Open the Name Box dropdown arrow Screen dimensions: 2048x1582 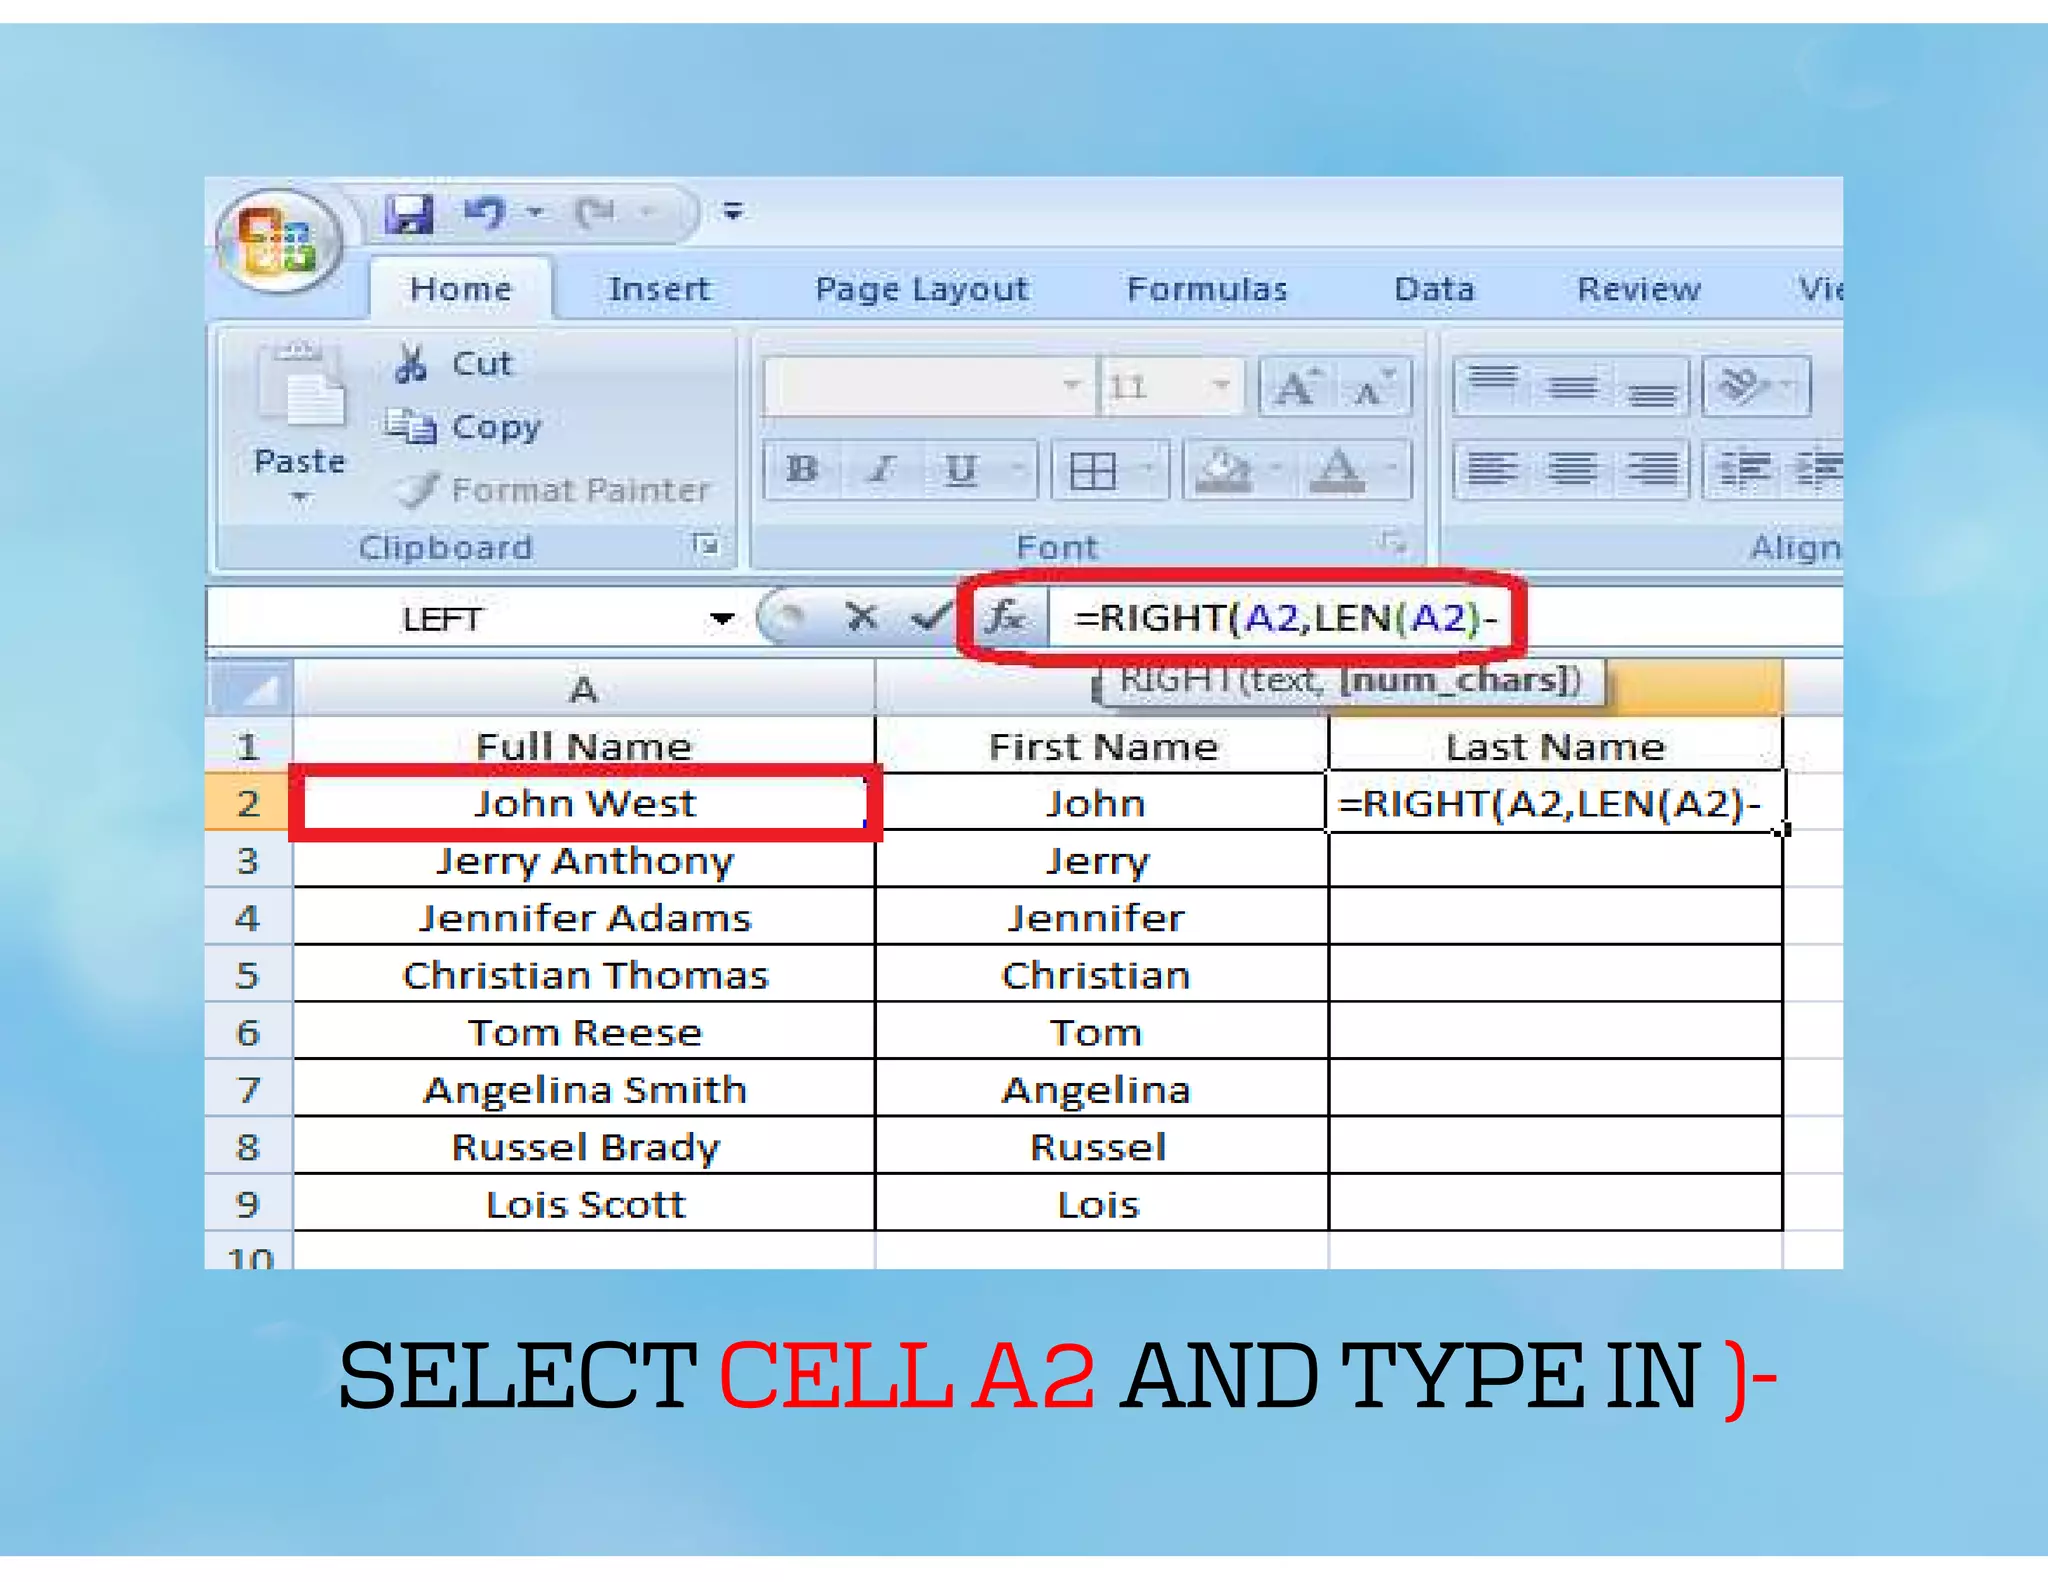click(x=721, y=619)
